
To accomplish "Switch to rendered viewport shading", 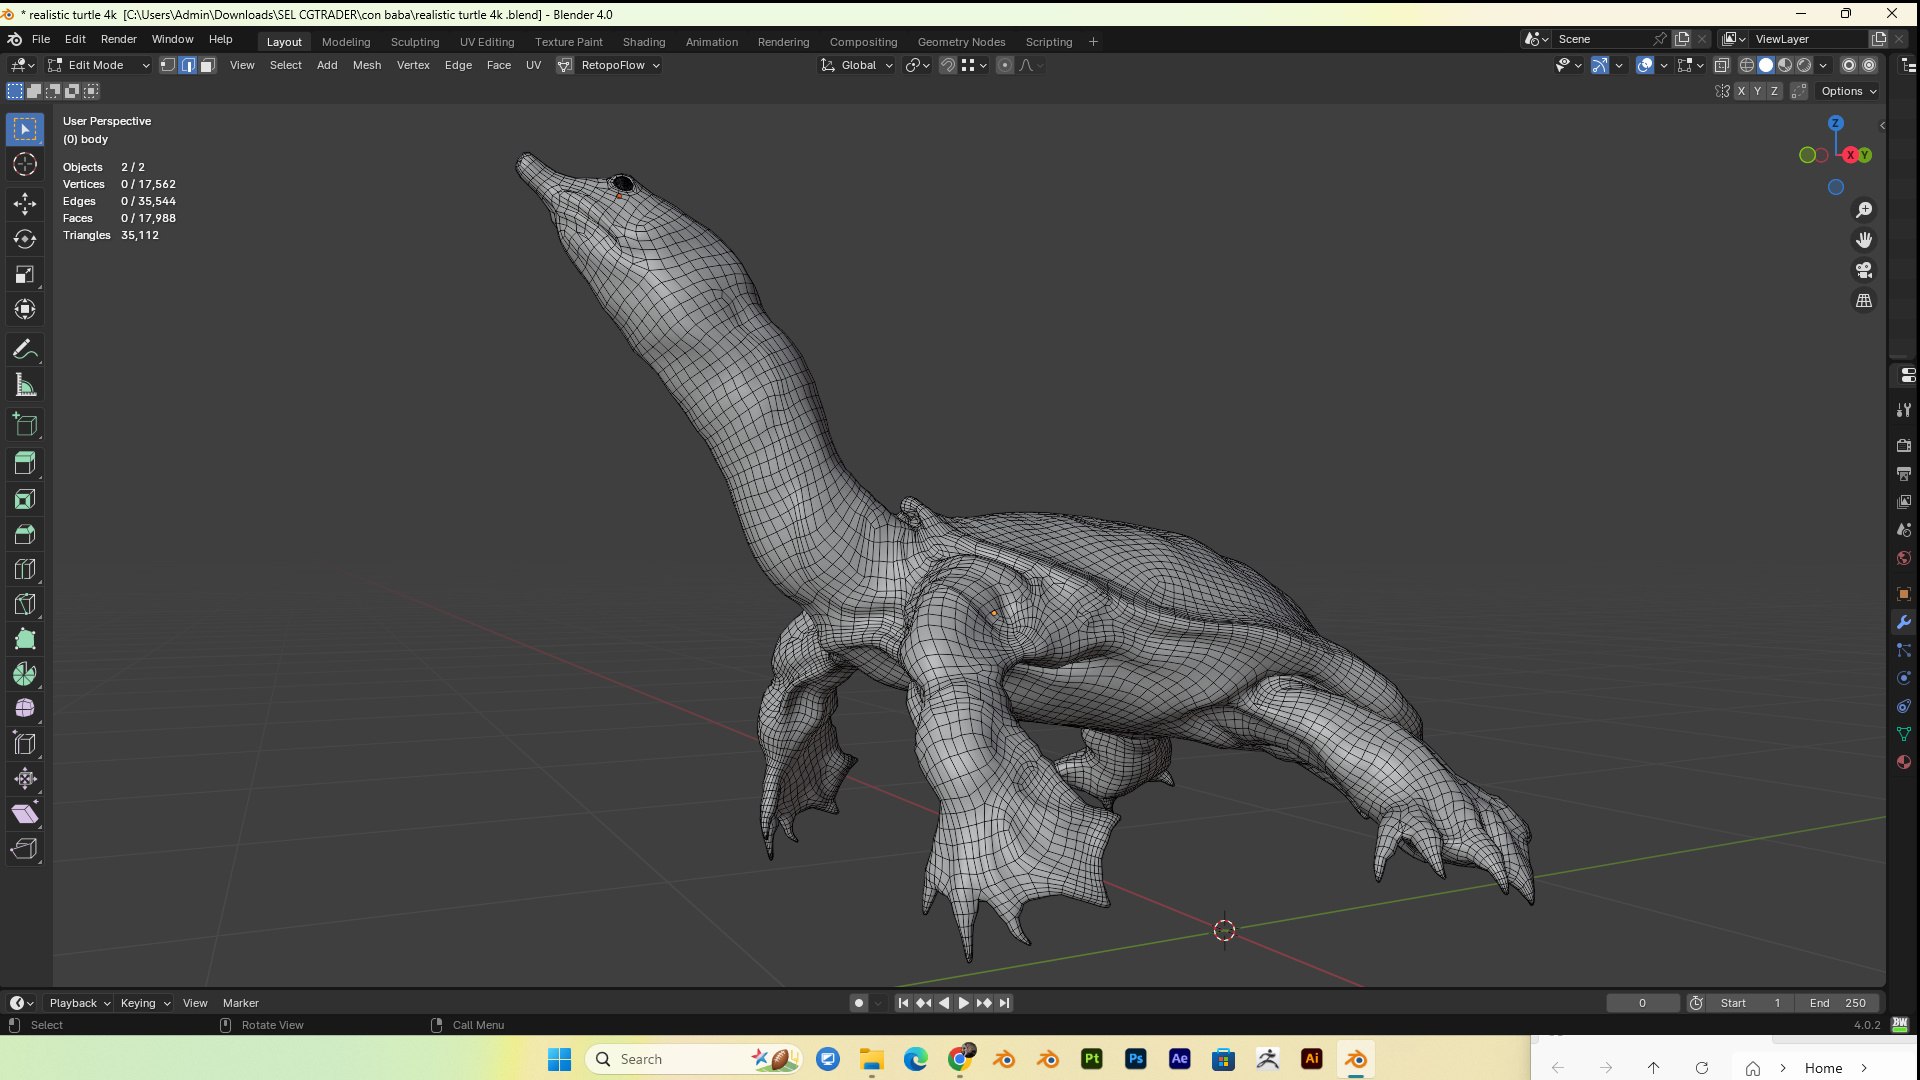I will pos(1805,65).
